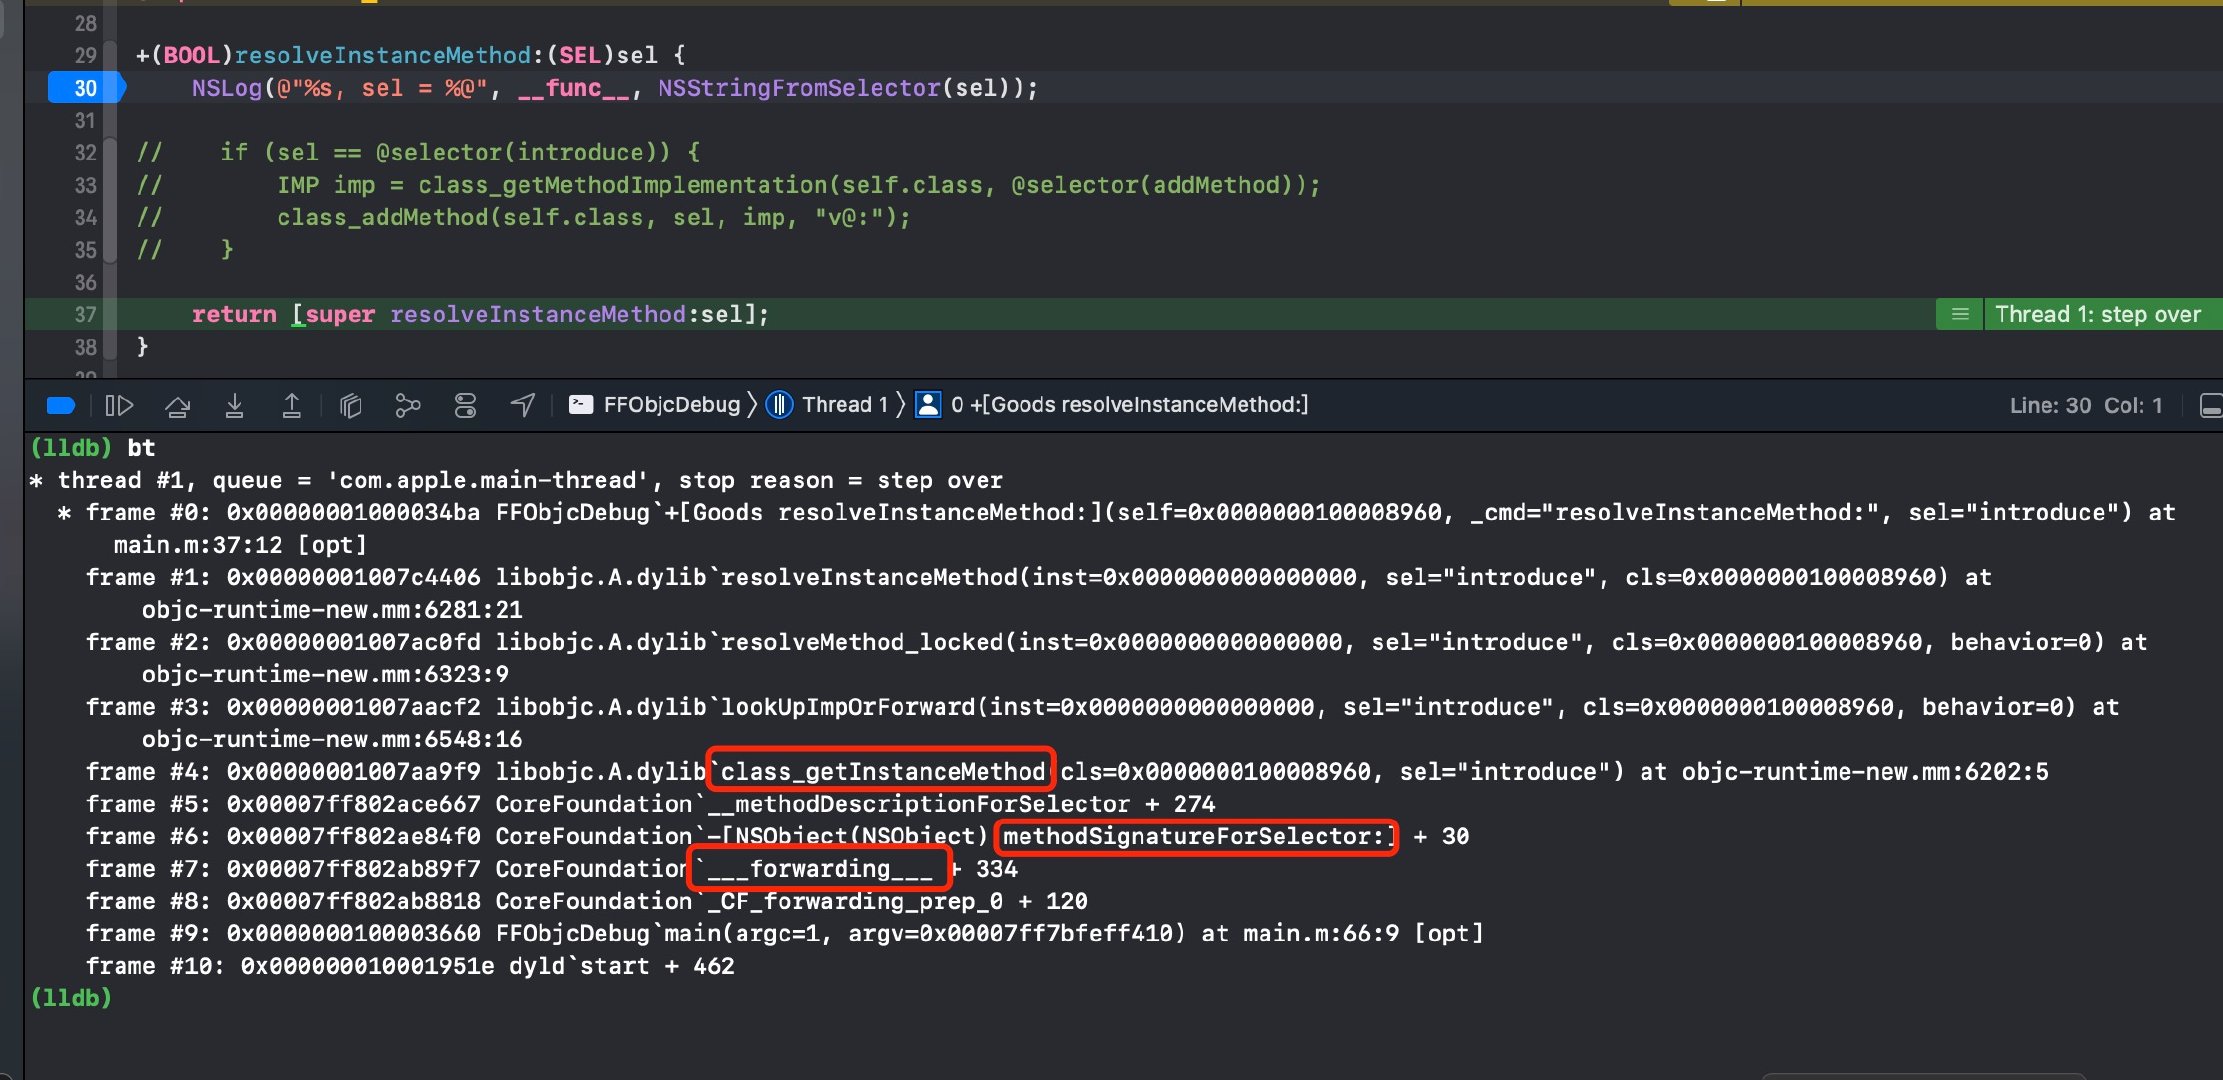Click the Continue program execution icon
2223x1080 pixels.
[x=119, y=405]
